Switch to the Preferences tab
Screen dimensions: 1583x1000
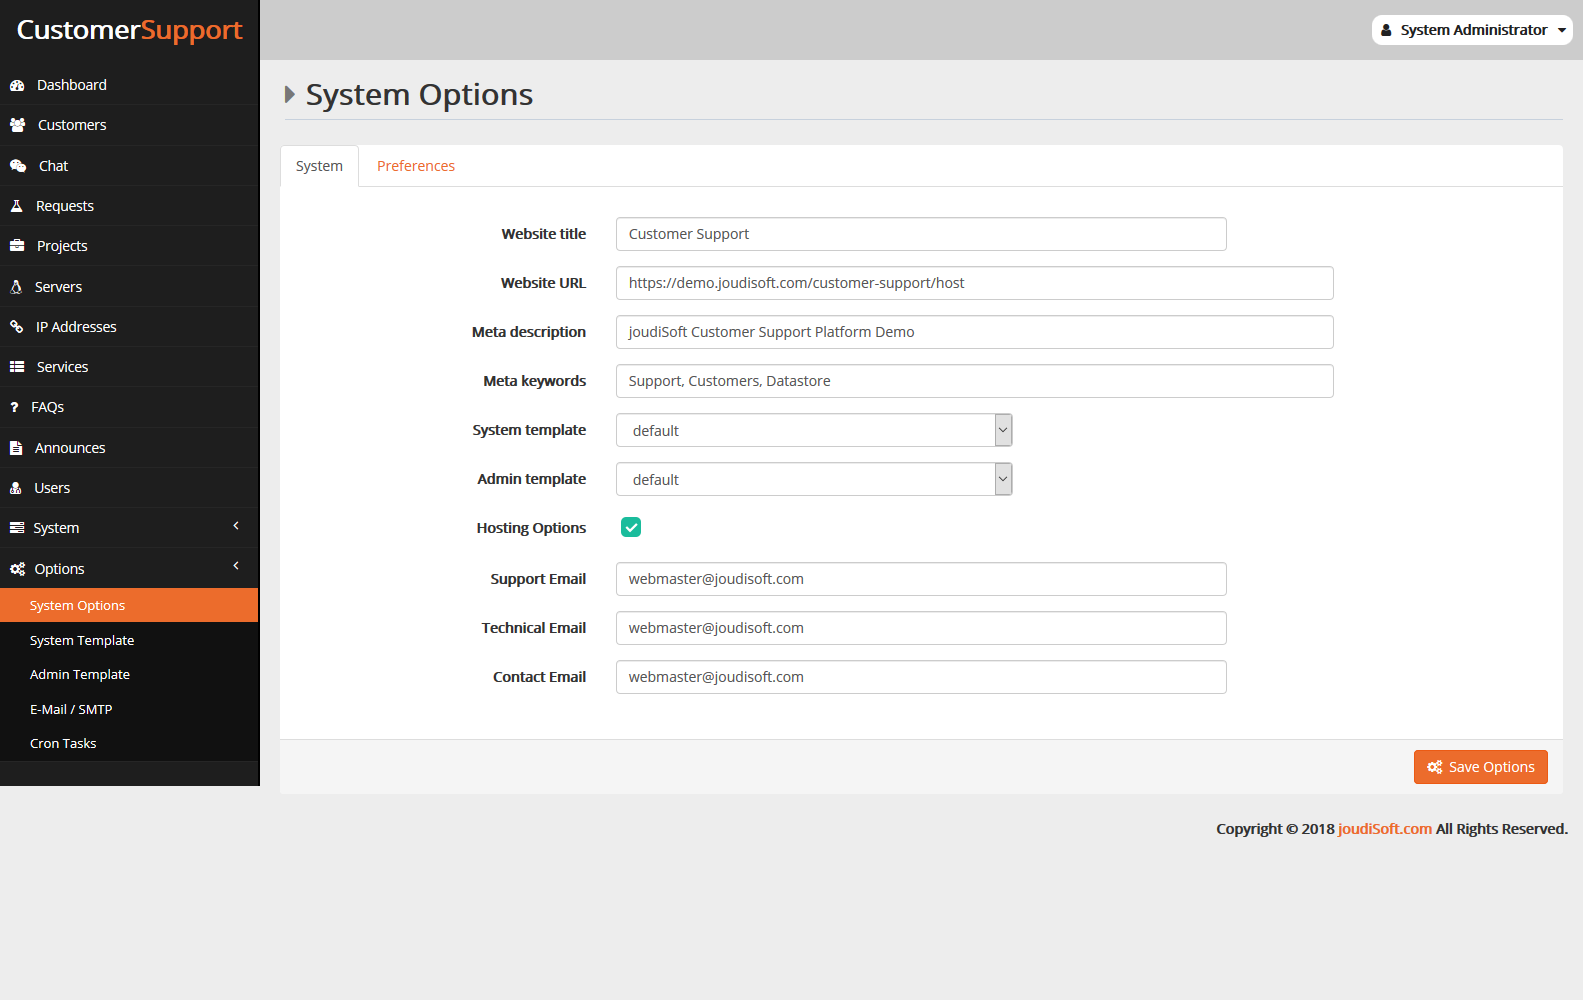click(x=416, y=166)
